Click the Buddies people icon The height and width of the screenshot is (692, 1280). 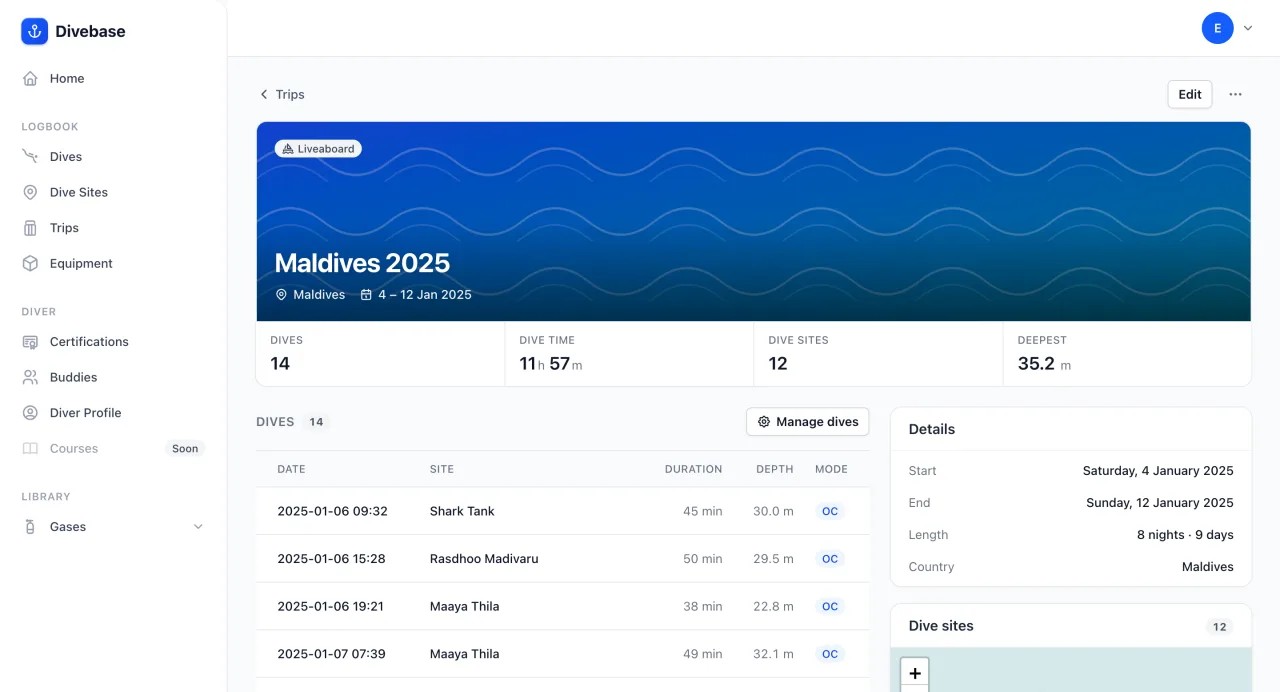pos(30,377)
